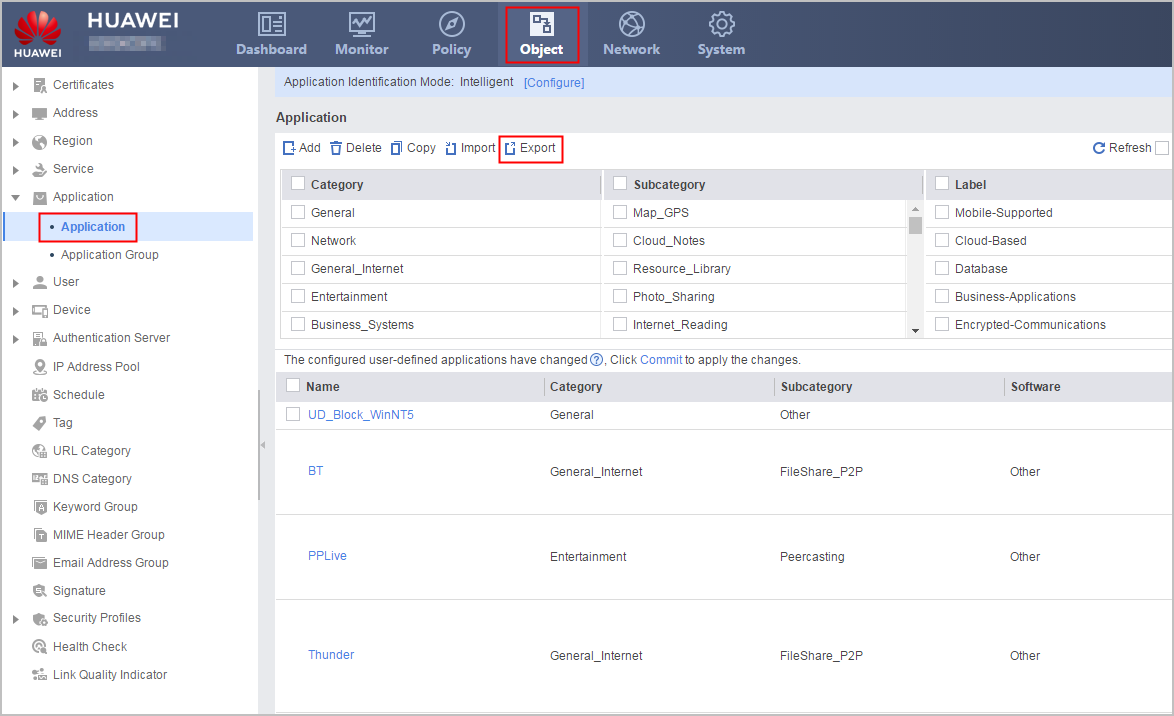This screenshot has width=1174, height=716.
Task: Open URL Category in sidebar
Action: coord(91,451)
